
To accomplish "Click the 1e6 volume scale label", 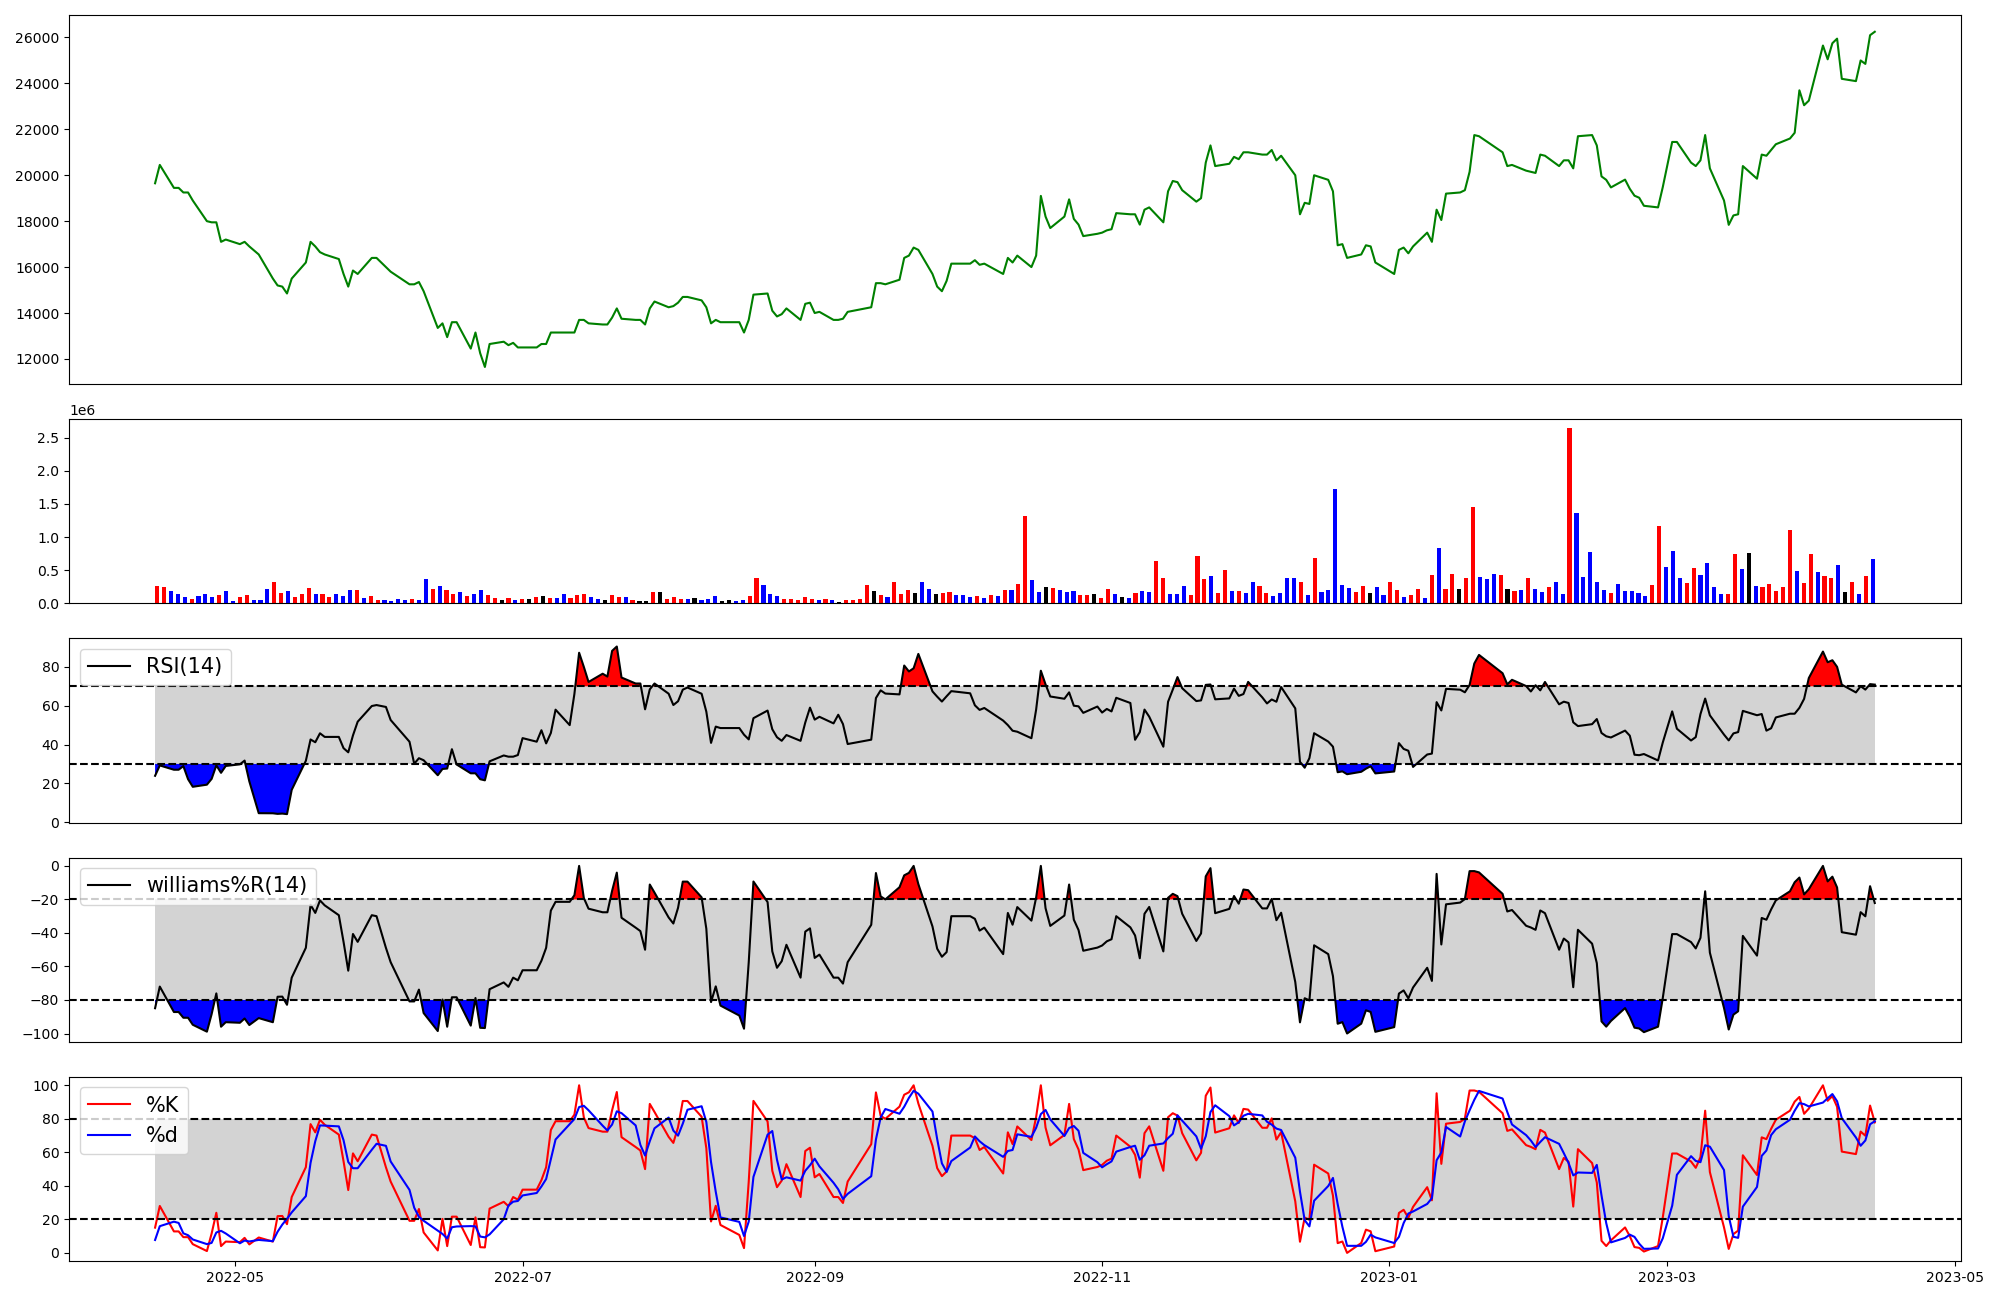I will (x=82, y=410).
